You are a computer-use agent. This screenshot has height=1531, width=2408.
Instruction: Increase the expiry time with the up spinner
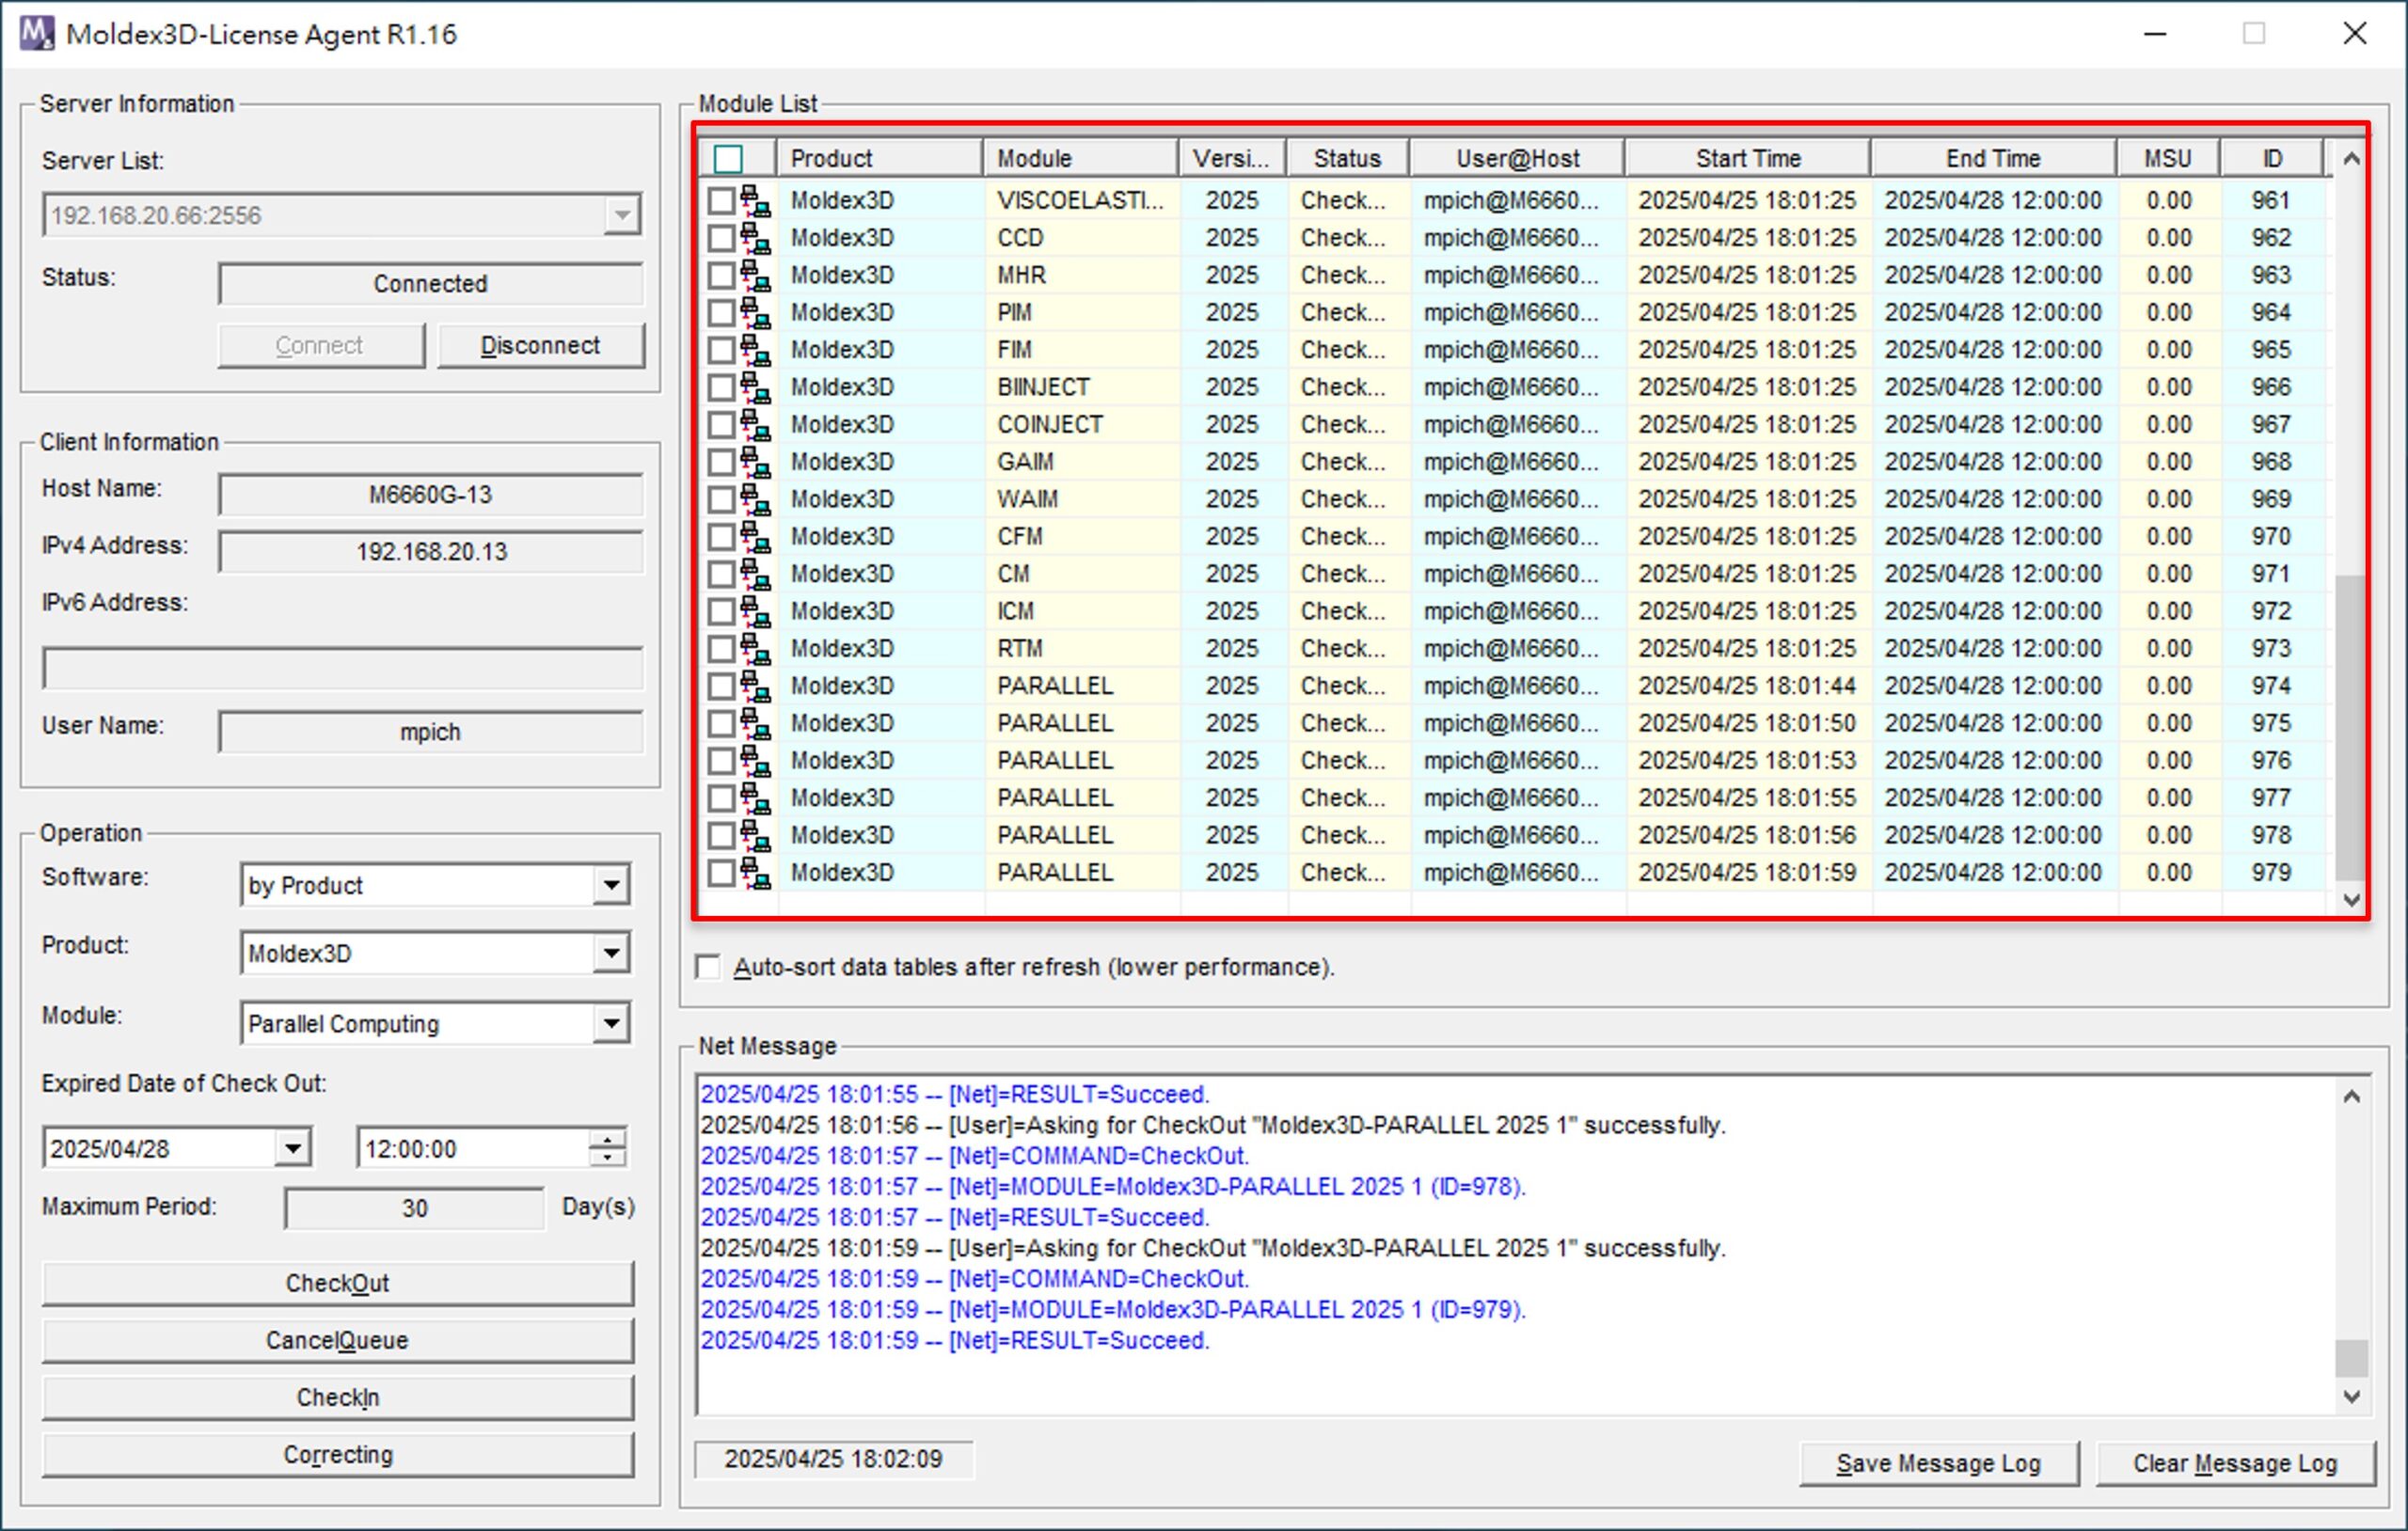coord(607,1139)
